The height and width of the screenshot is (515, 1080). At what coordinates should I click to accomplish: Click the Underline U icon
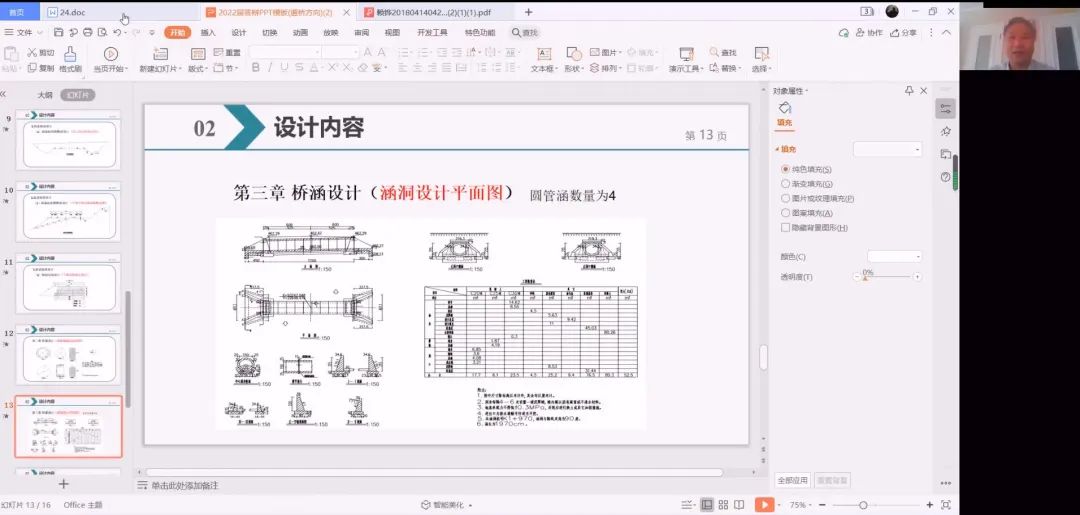pyautogui.click(x=284, y=67)
